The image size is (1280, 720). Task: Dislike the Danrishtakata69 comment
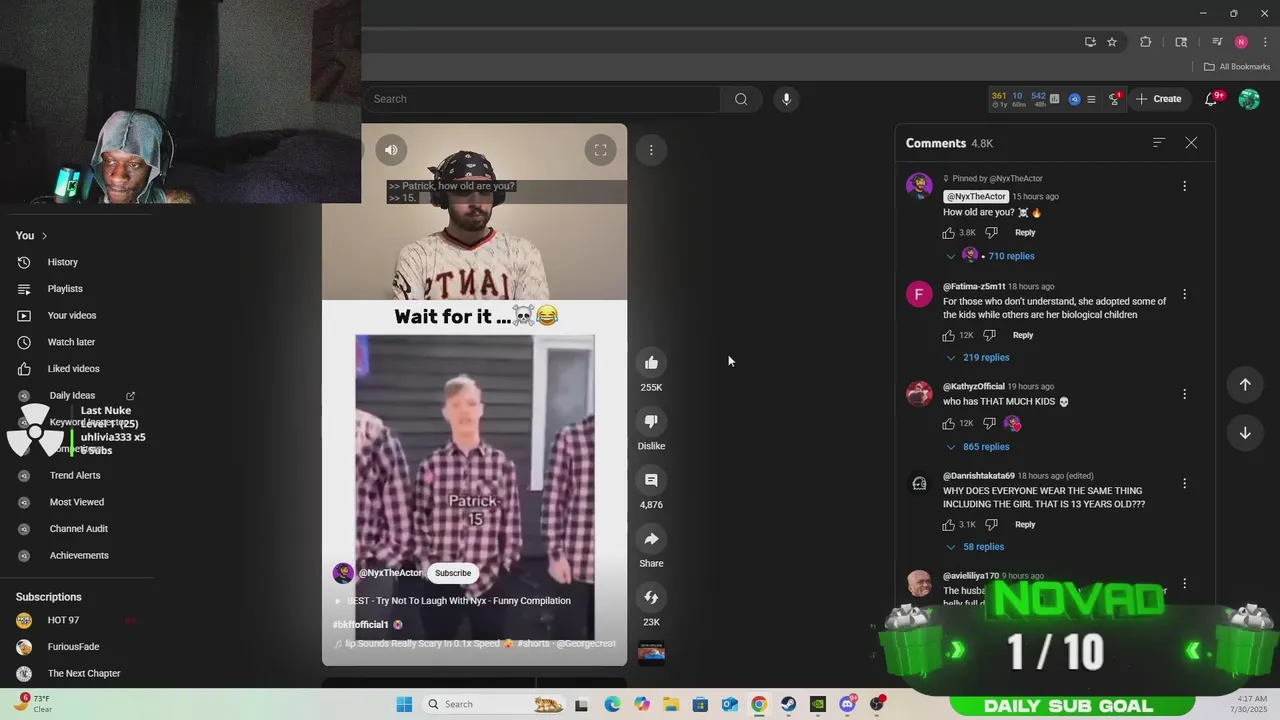pos(991,524)
